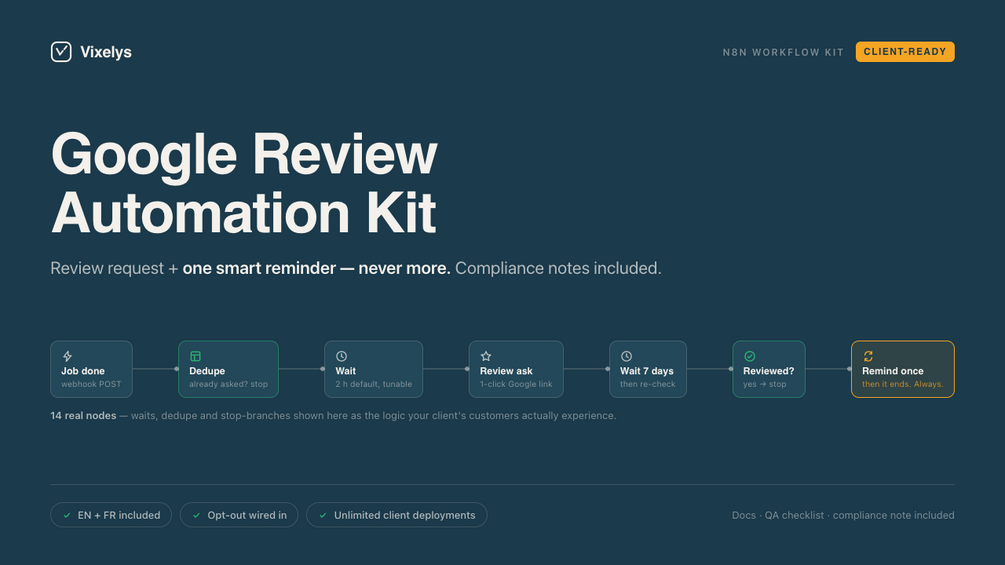Click the lightning bolt icon in Job done

67,356
